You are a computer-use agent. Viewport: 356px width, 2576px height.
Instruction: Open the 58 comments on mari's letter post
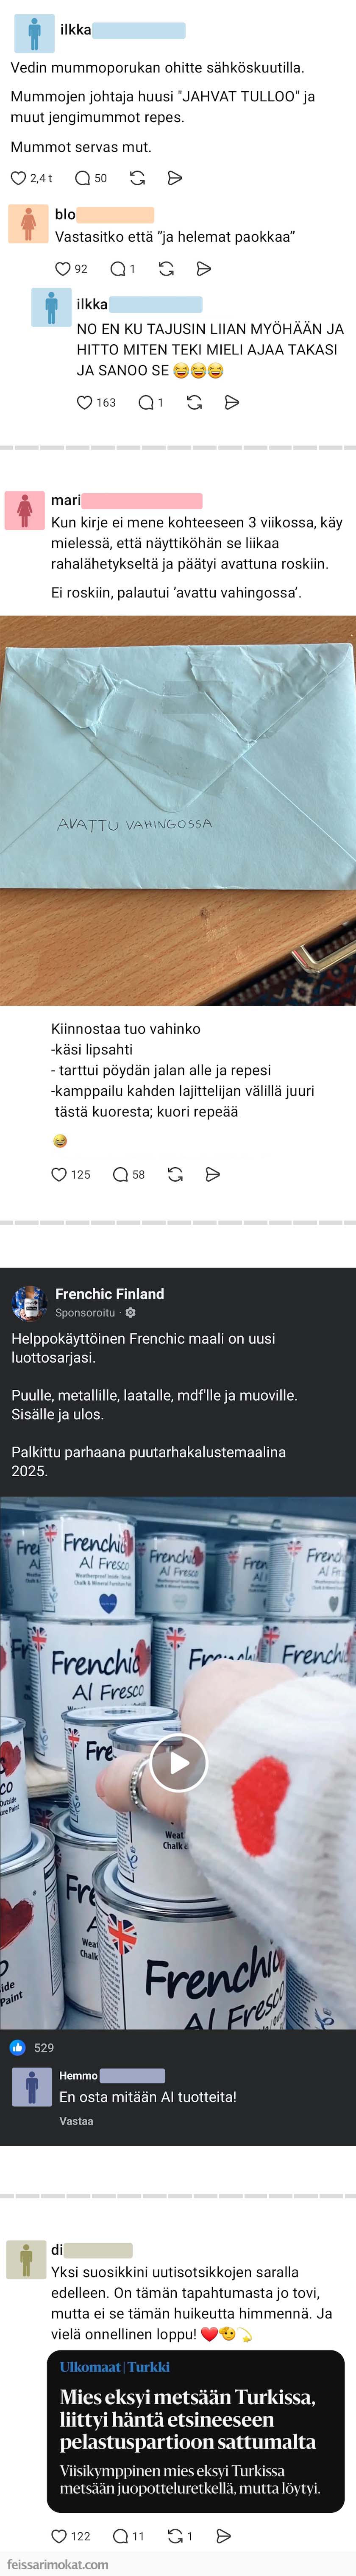tap(128, 1174)
